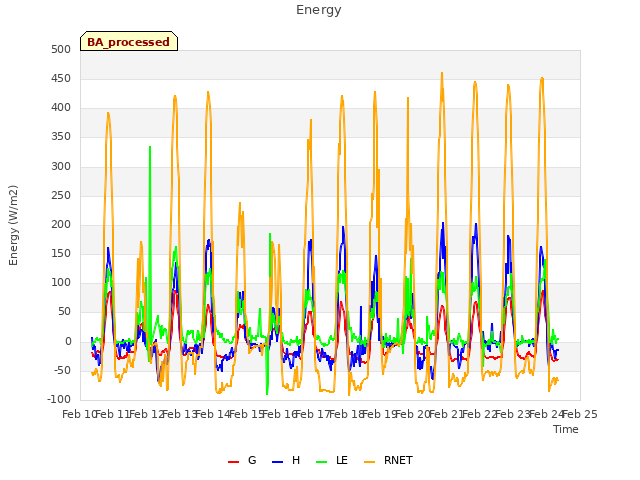The height and width of the screenshot is (480, 640).
Task: Click the 150 y-axis tick value
Action: 61,253
